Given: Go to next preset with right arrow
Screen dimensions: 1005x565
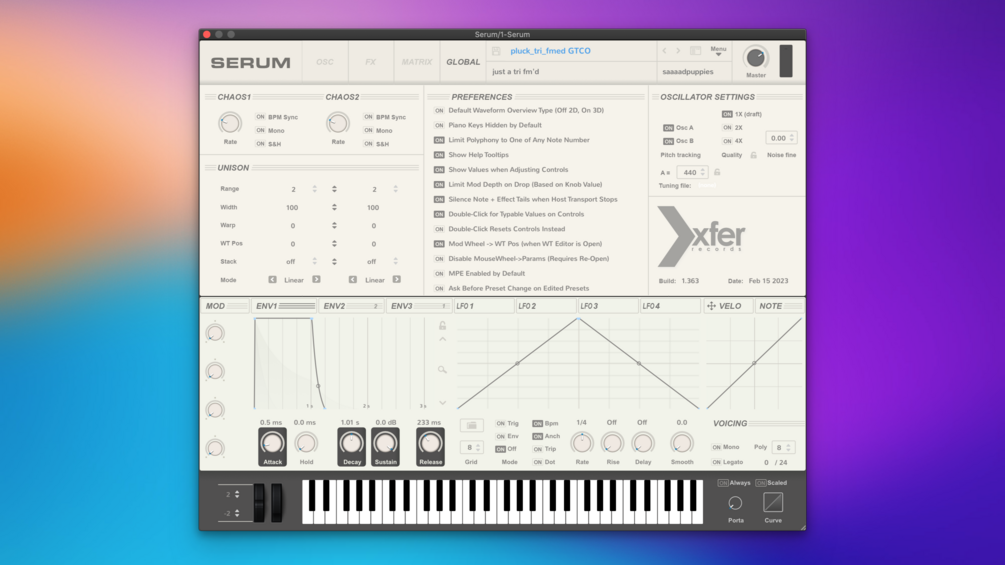Looking at the screenshot, I should (678, 51).
